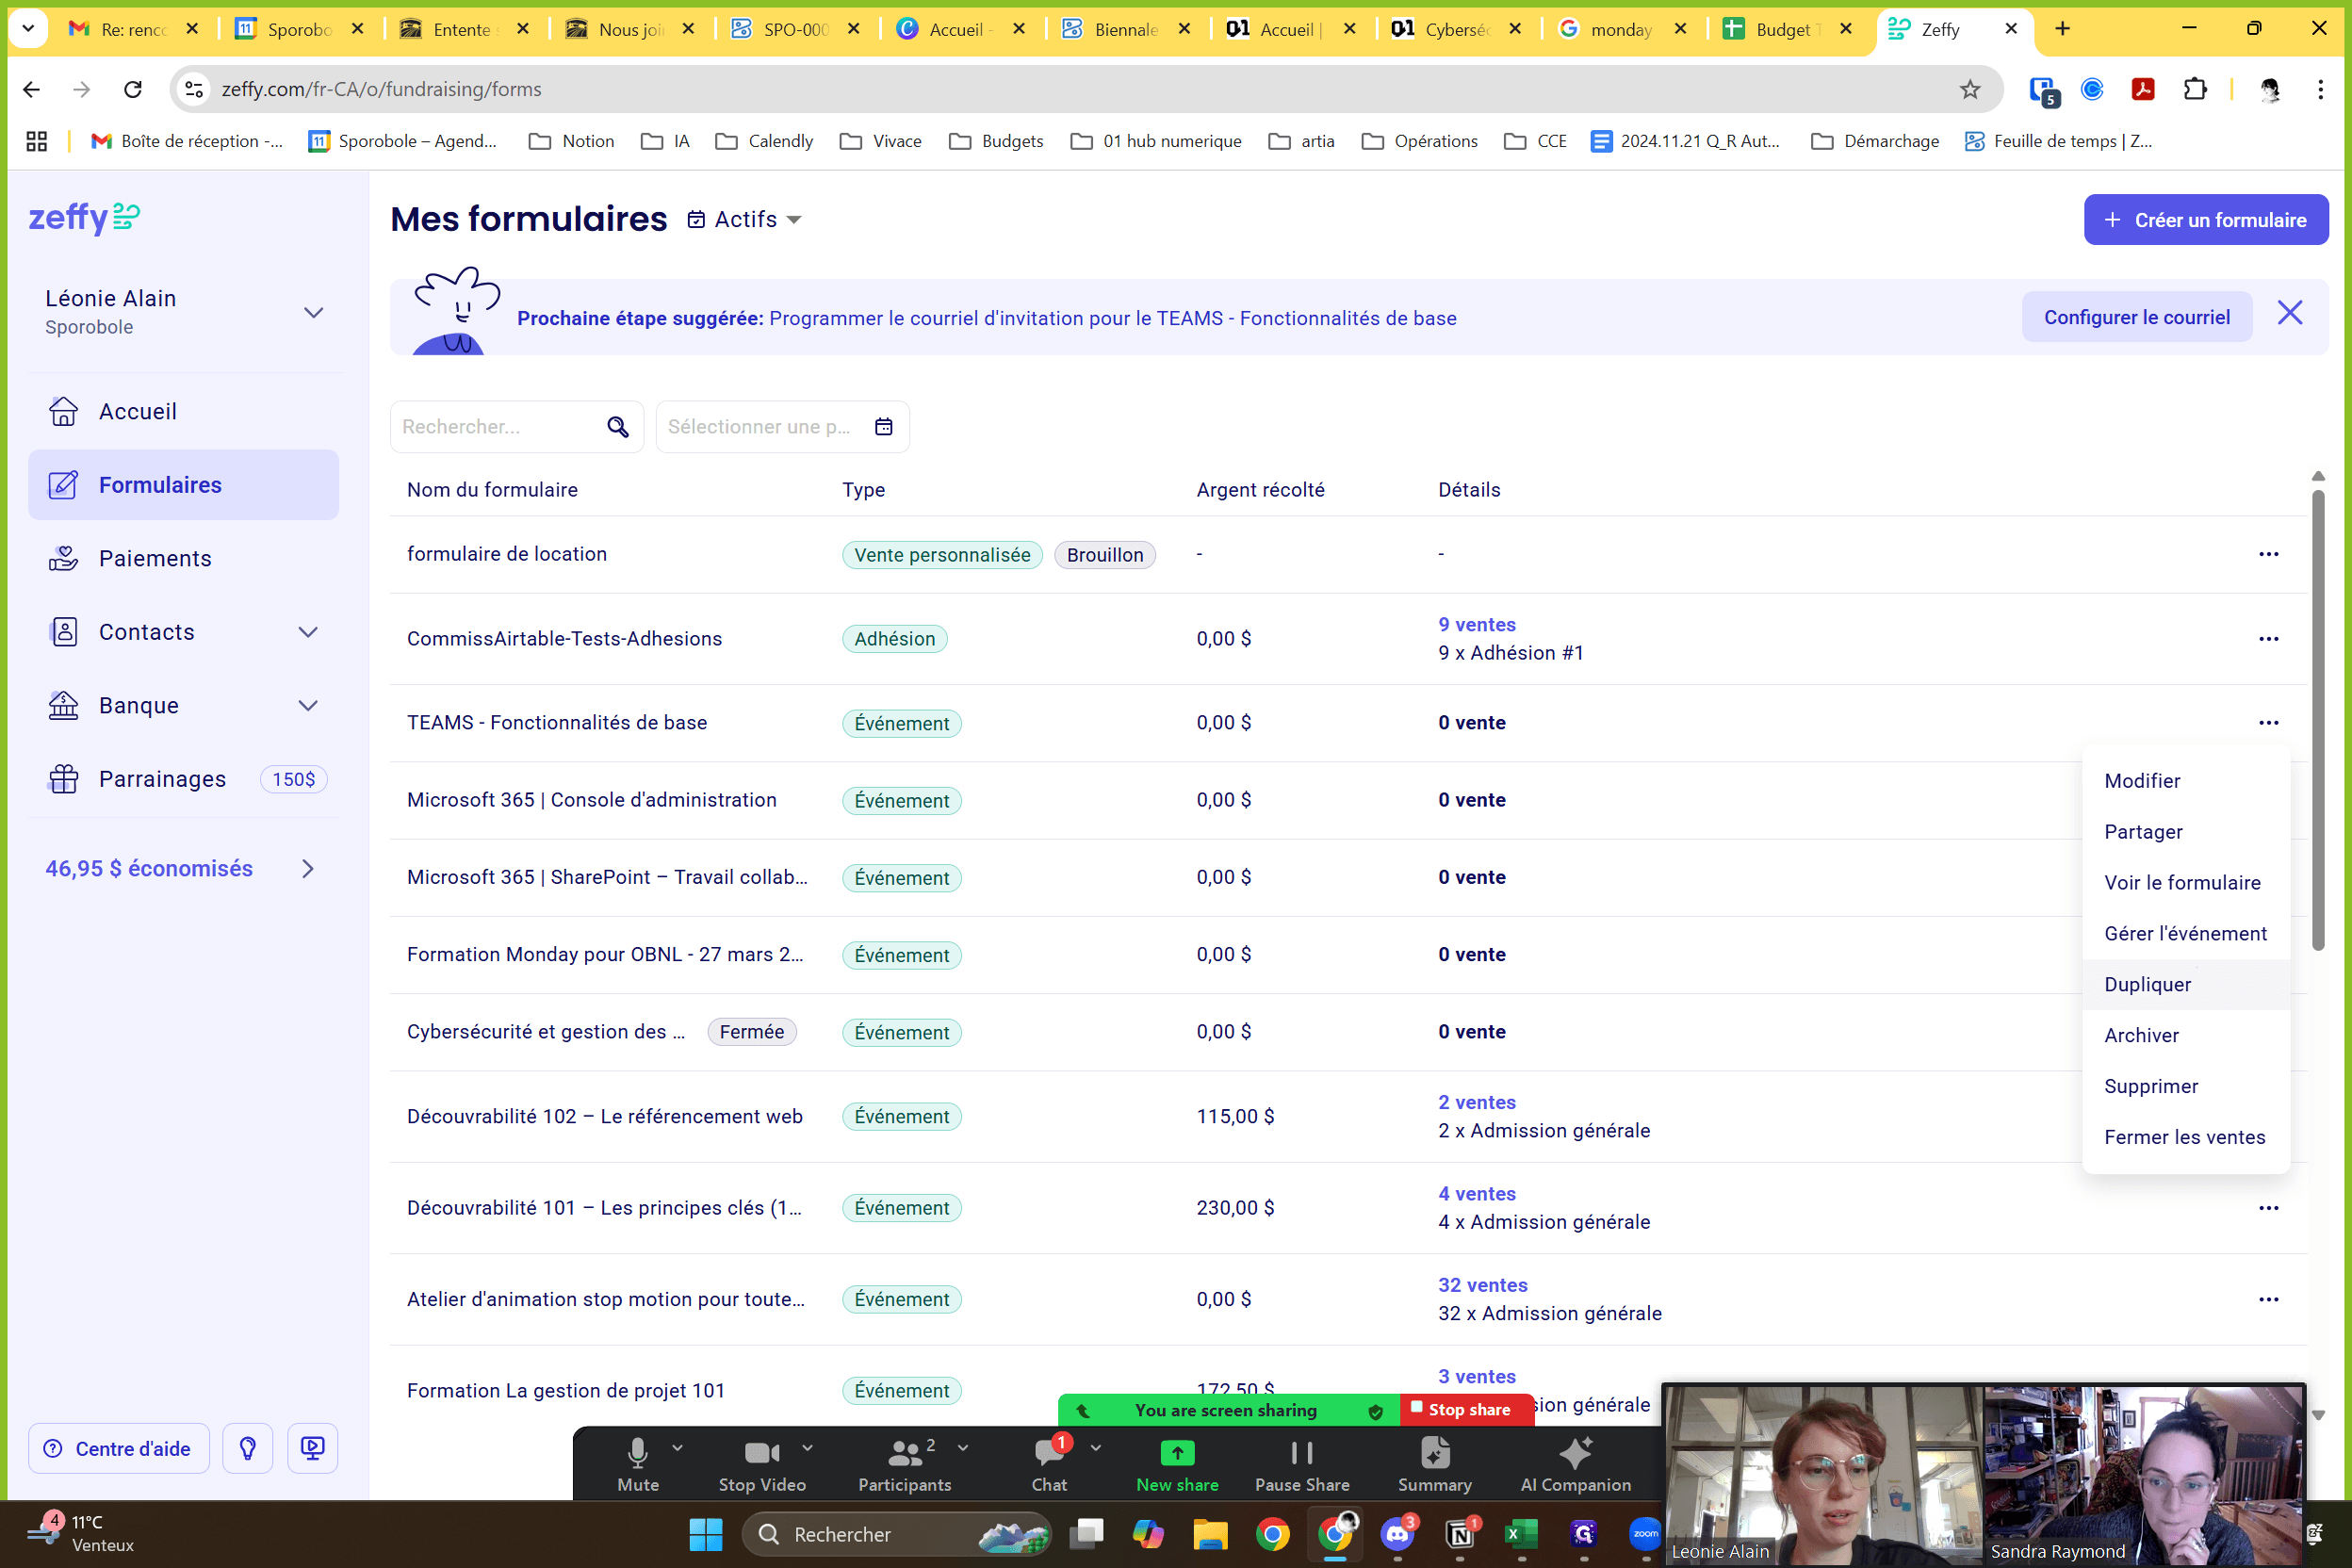Click the Parrainages gift icon
The height and width of the screenshot is (1568, 2352).
(64, 779)
